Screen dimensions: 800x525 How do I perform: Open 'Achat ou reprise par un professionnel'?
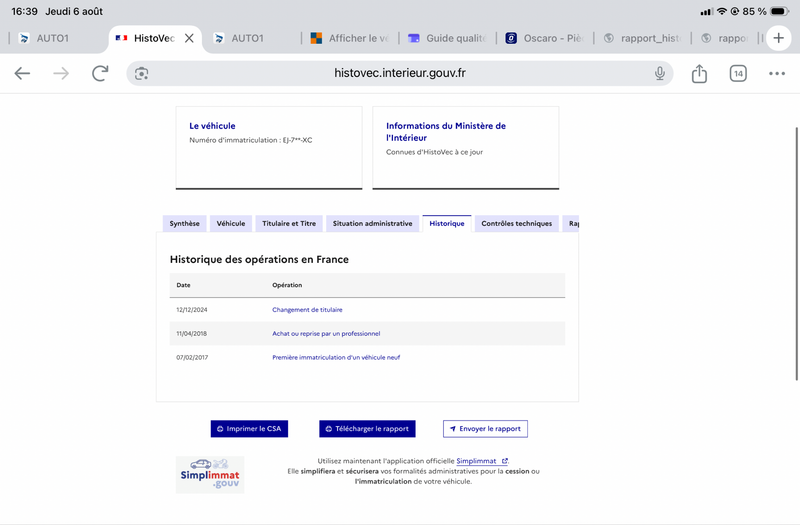coord(326,334)
